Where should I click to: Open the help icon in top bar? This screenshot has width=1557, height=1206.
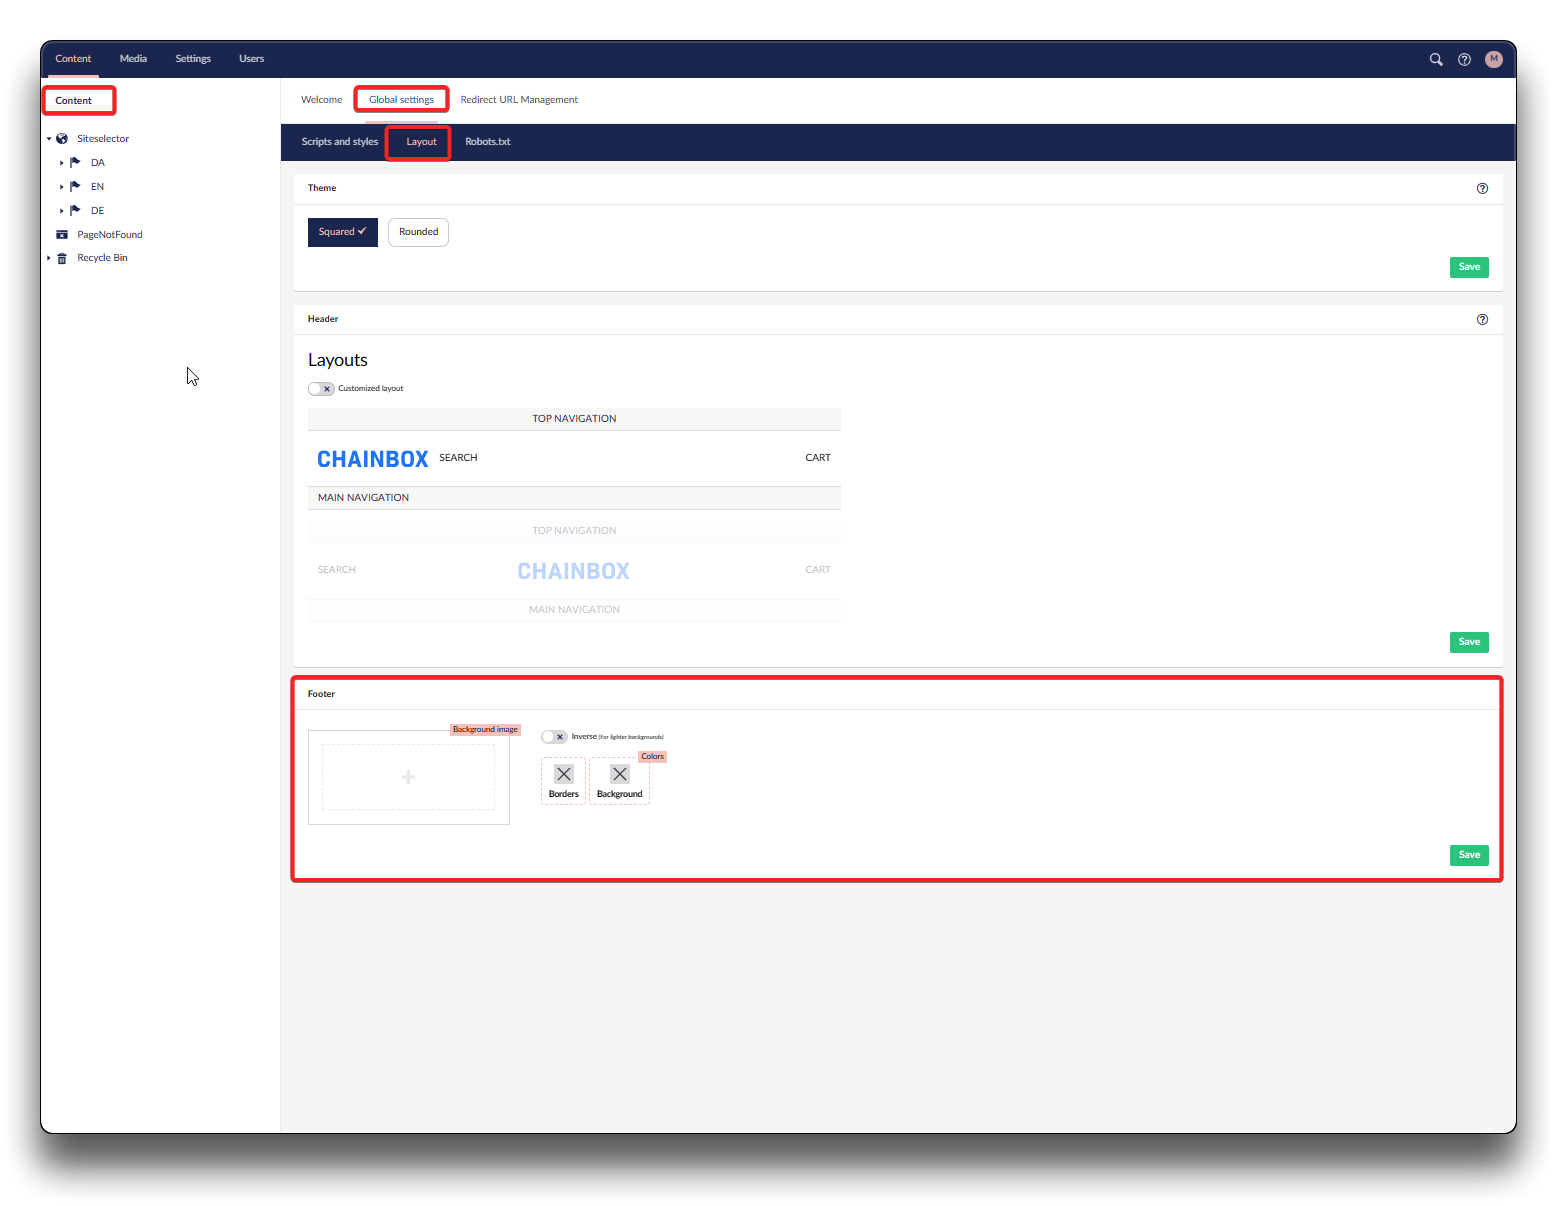click(x=1464, y=60)
